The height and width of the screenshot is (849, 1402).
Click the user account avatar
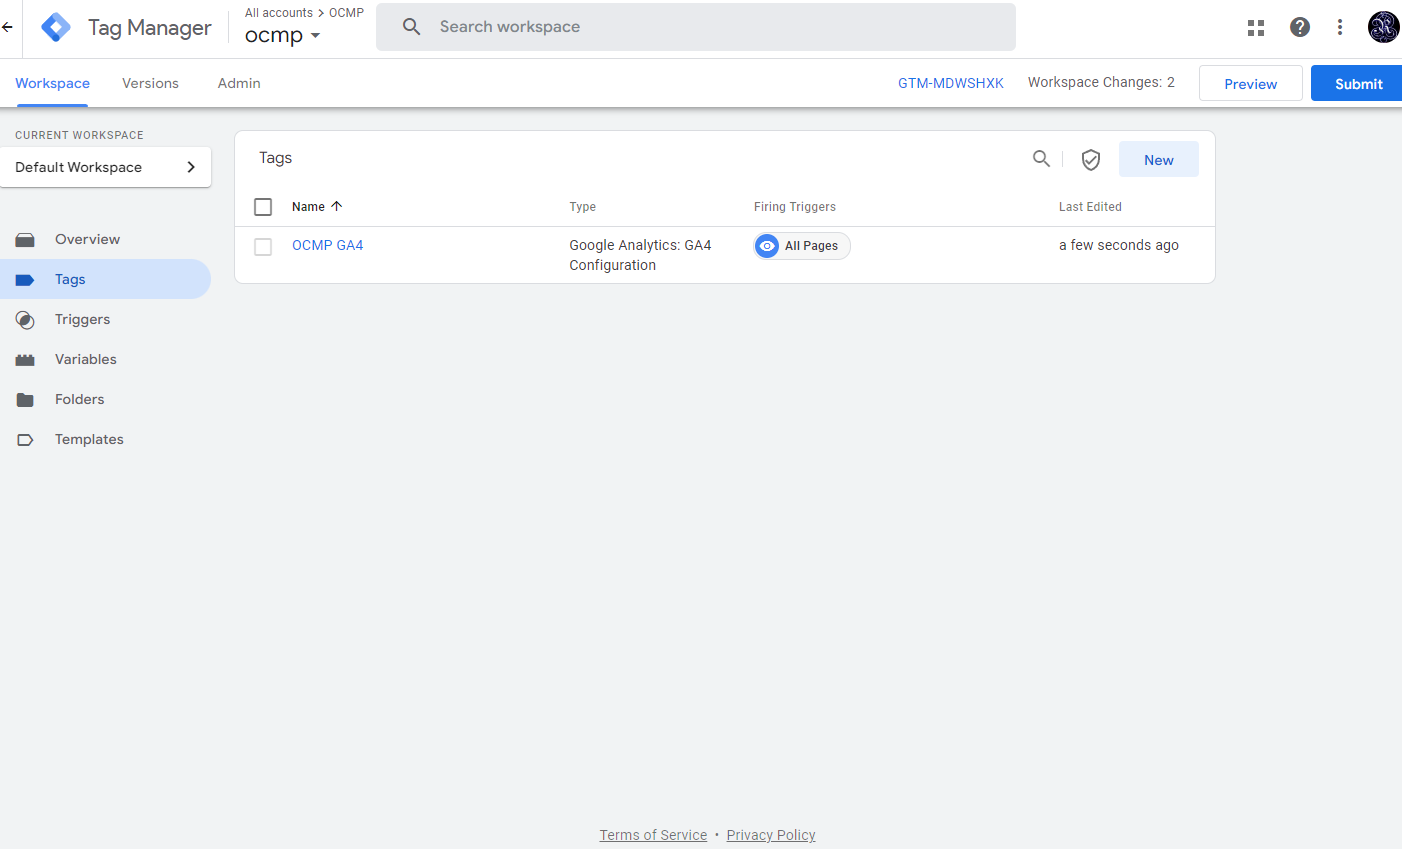click(1383, 27)
